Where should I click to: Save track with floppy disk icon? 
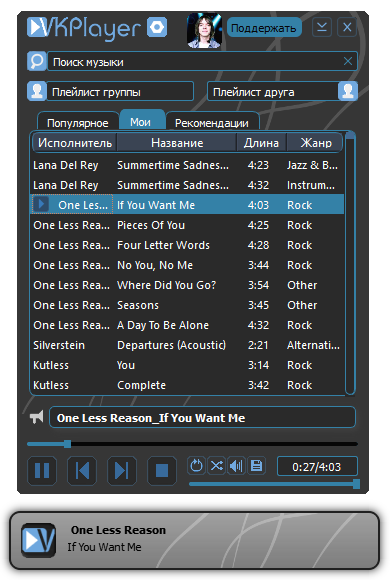tap(256, 465)
